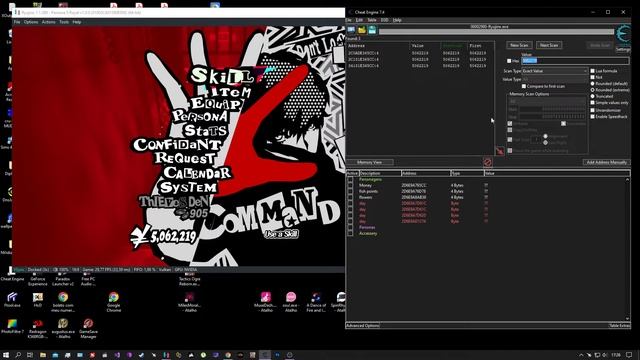Image resolution: width=640 pixels, height=360 pixels.
Task: Open Cheat Engine Table menu
Action: click(x=372, y=20)
